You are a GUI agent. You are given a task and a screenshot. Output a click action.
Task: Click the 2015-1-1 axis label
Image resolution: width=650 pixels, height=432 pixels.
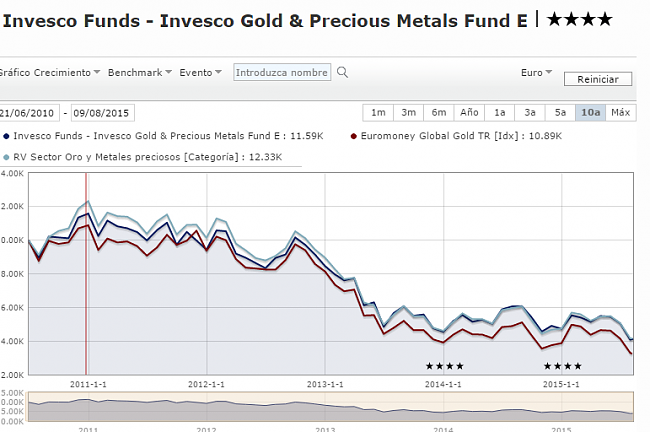point(561,384)
